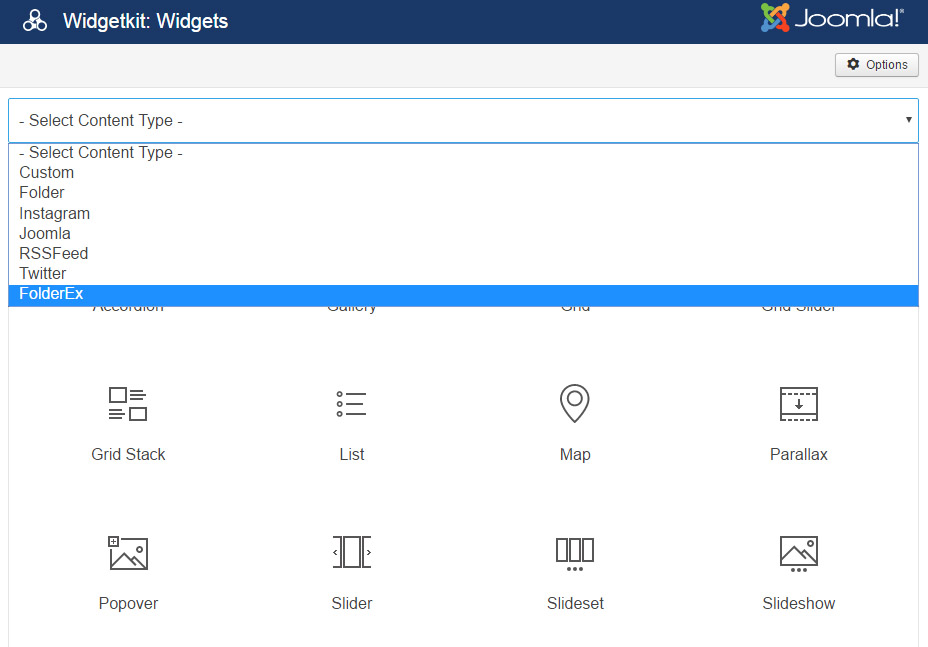Select the Slideset widget icon
This screenshot has width=928, height=647.
[575, 554]
